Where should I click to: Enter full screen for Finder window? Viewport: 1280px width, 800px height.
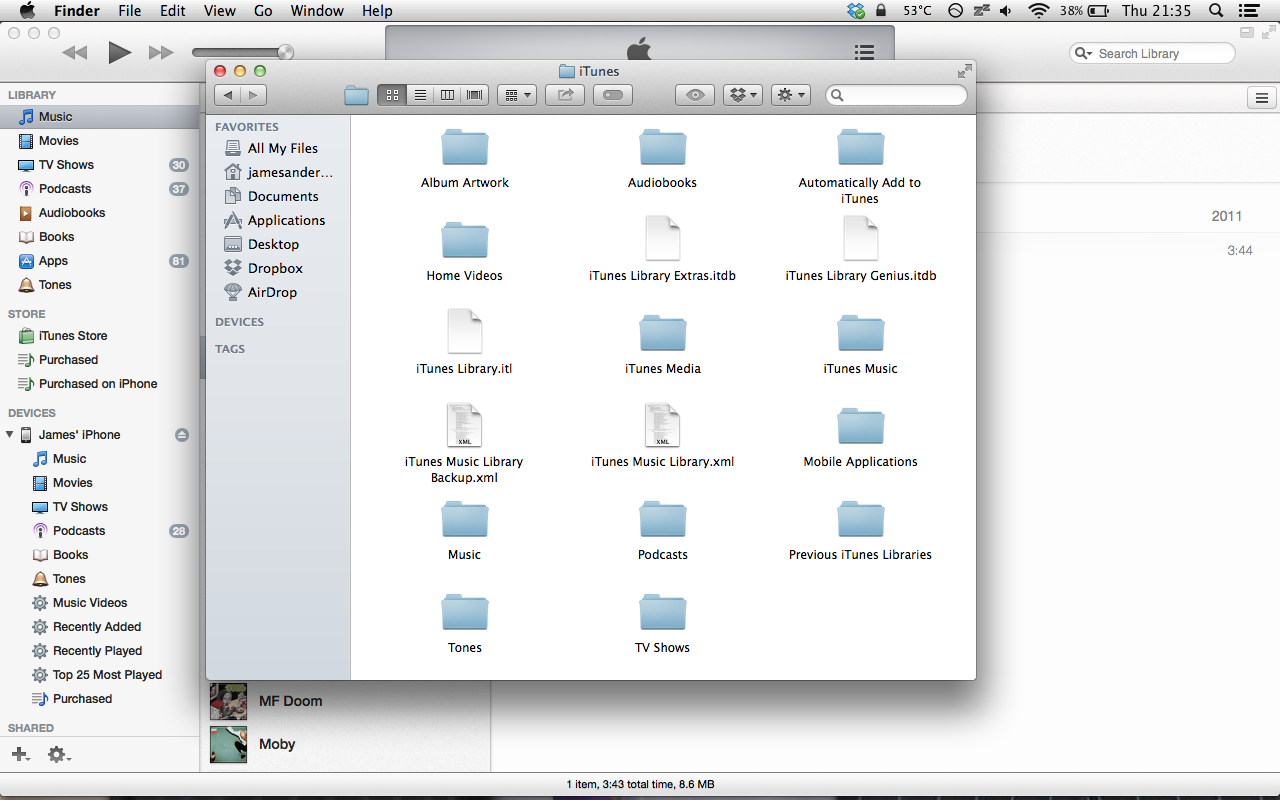[964, 71]
